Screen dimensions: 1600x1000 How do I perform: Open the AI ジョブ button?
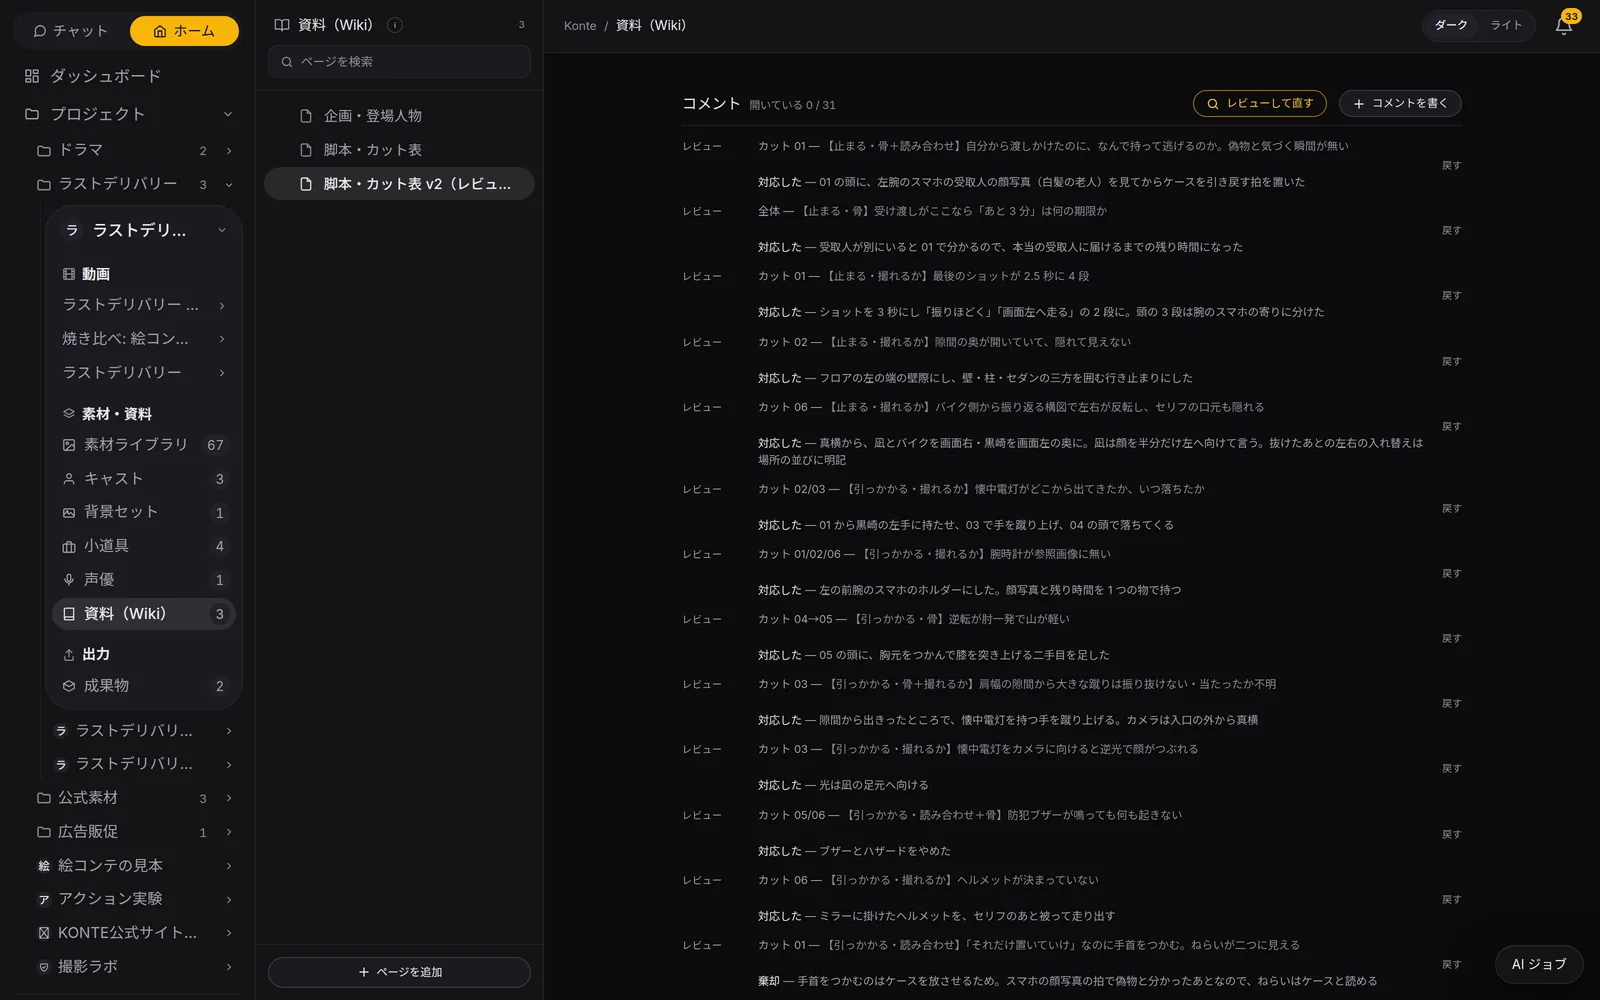1539,964
